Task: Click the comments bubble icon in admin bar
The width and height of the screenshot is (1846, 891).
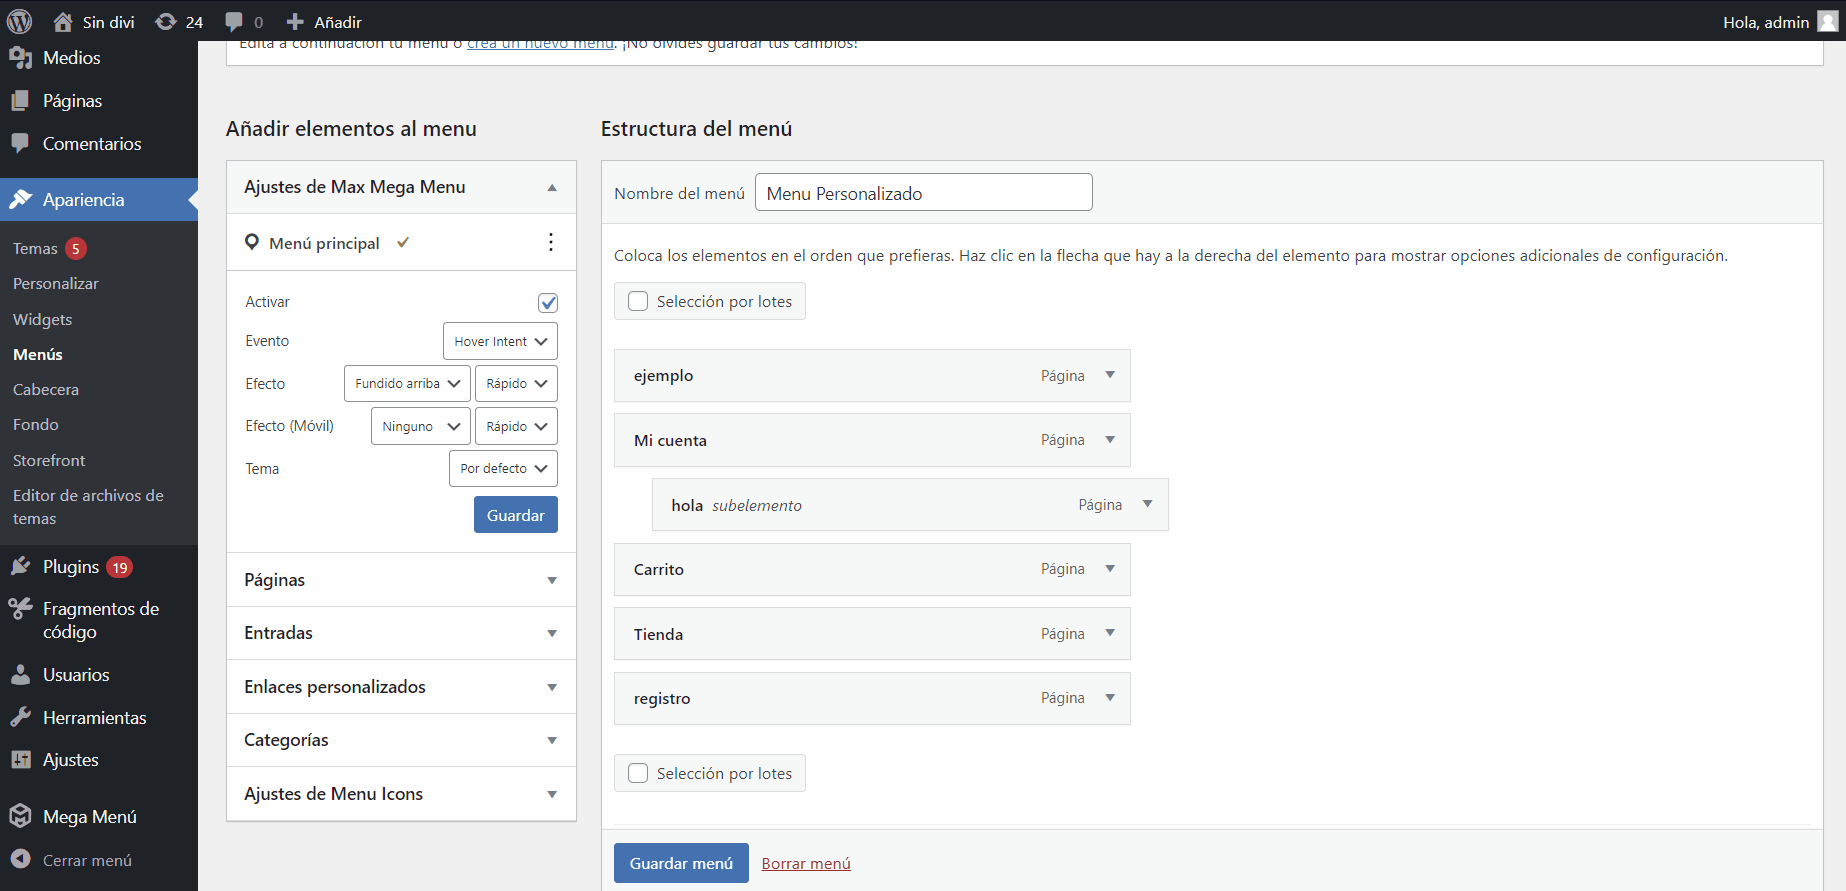Action: (x=234, y=21)
